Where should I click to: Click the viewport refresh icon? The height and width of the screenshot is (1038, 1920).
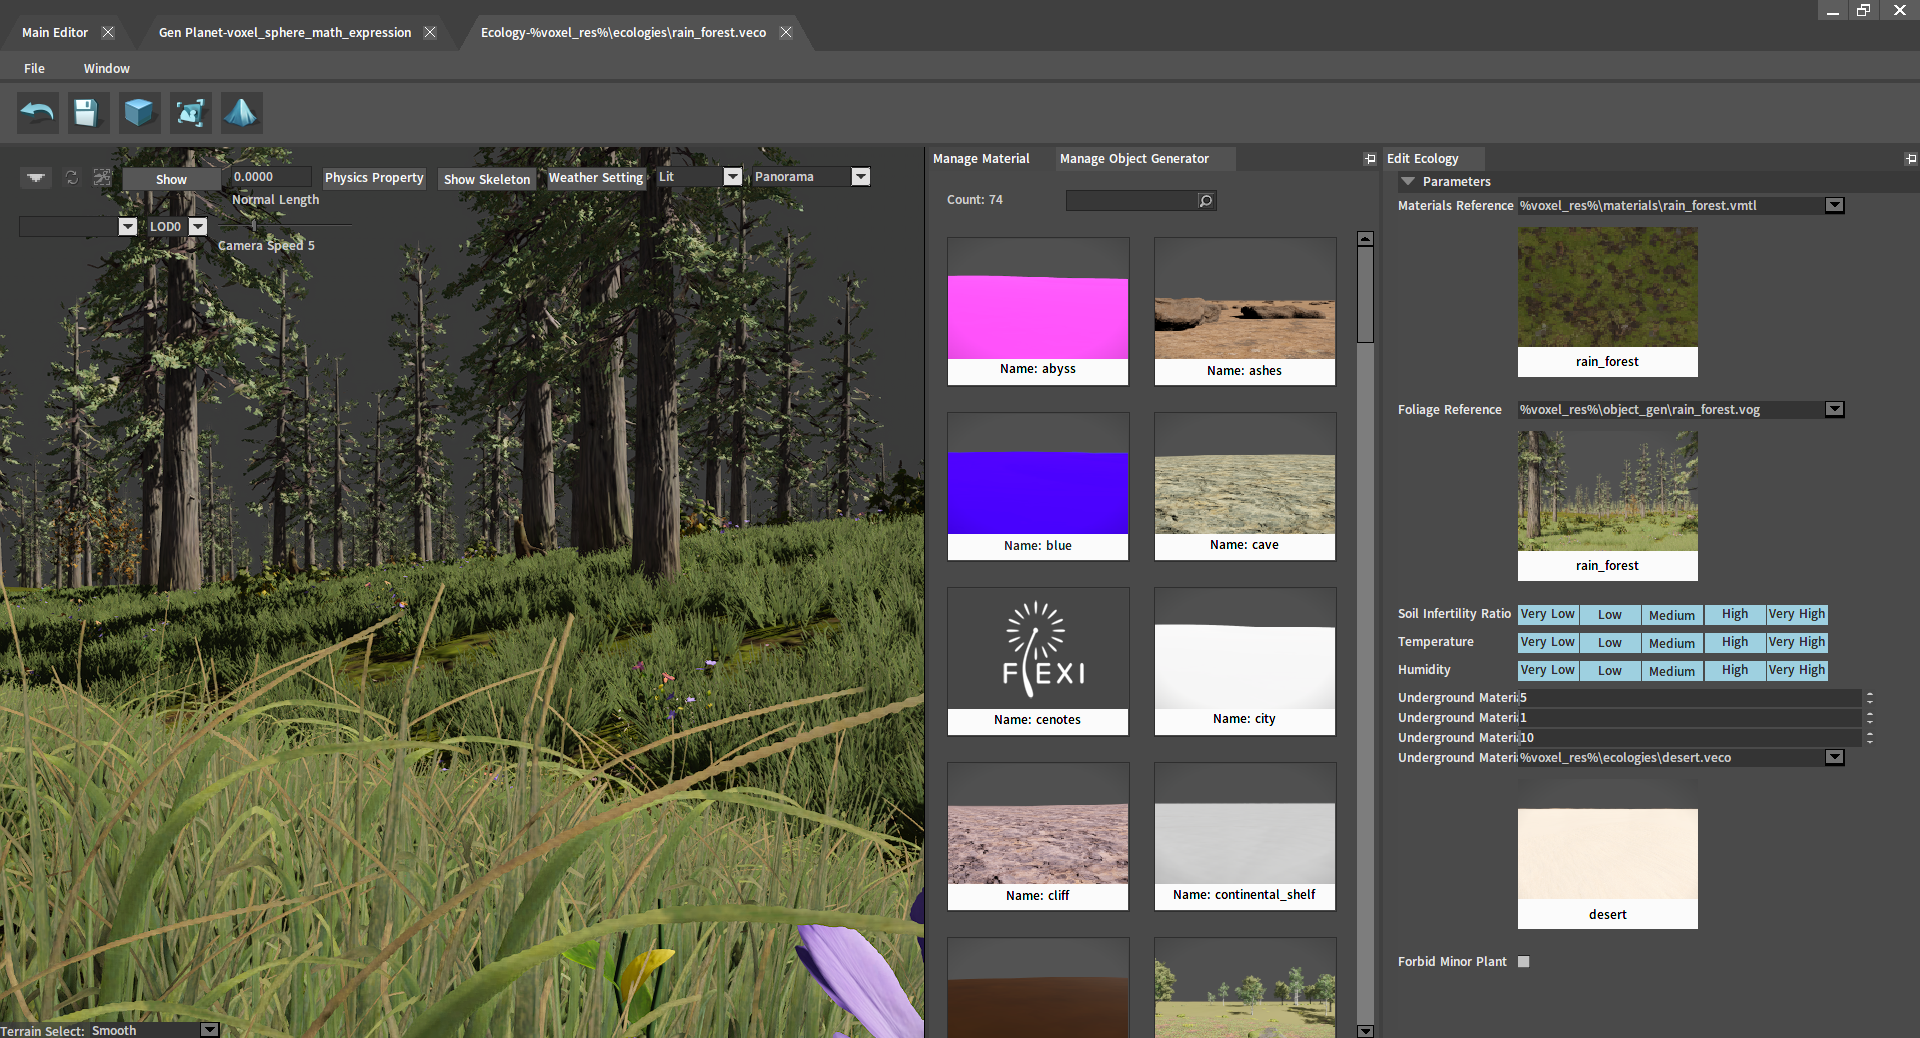72,177
